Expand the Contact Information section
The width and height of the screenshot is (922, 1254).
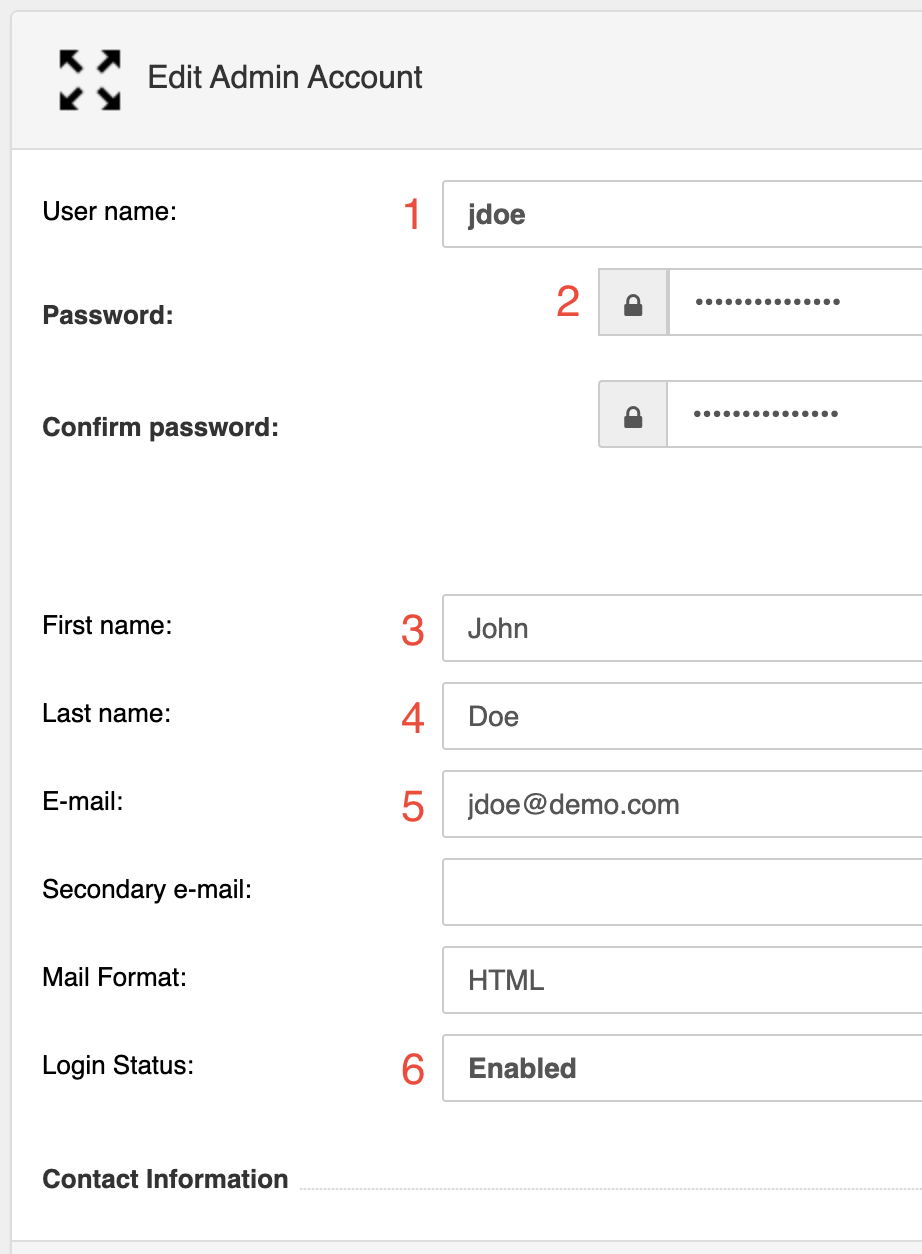coord(165,1179)
